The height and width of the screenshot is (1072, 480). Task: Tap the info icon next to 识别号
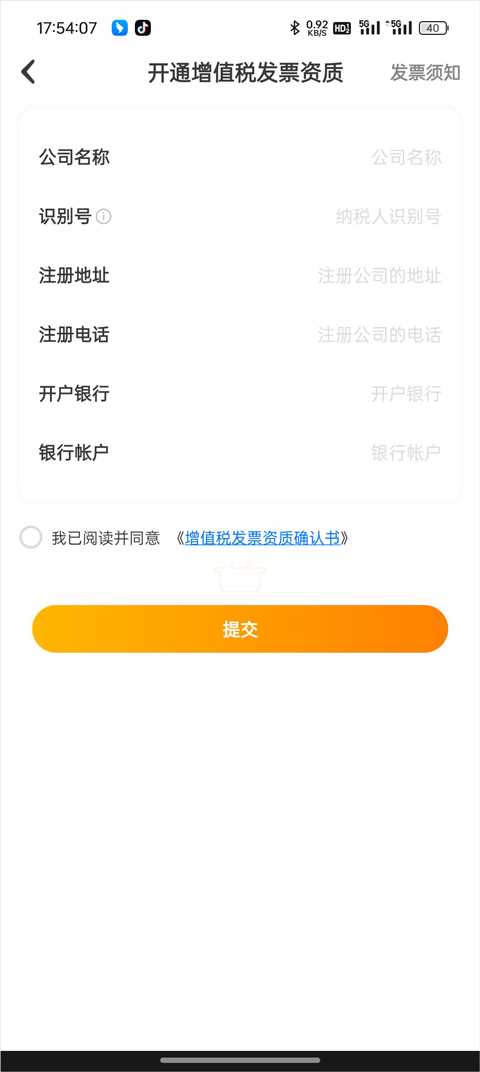point(103,217)
